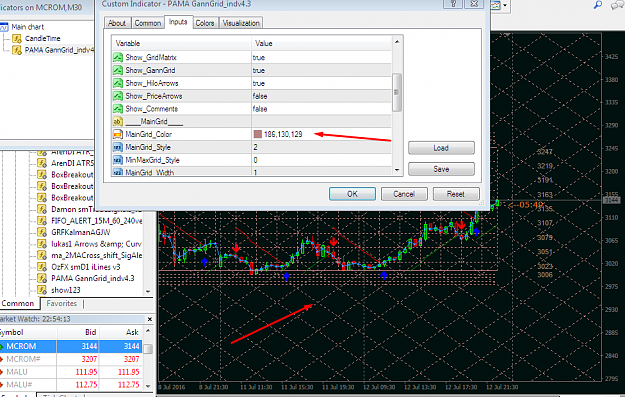
Task: Click the Show_PriceArrows variable icon
Action: (x=118, y=96)
